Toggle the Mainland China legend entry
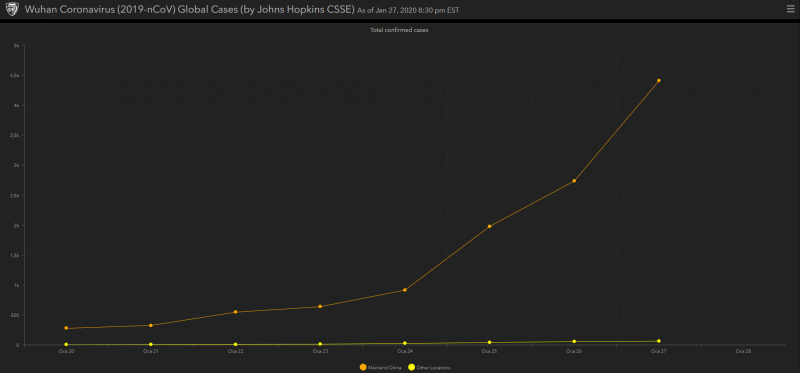800x373 pixels. [381, 367]
